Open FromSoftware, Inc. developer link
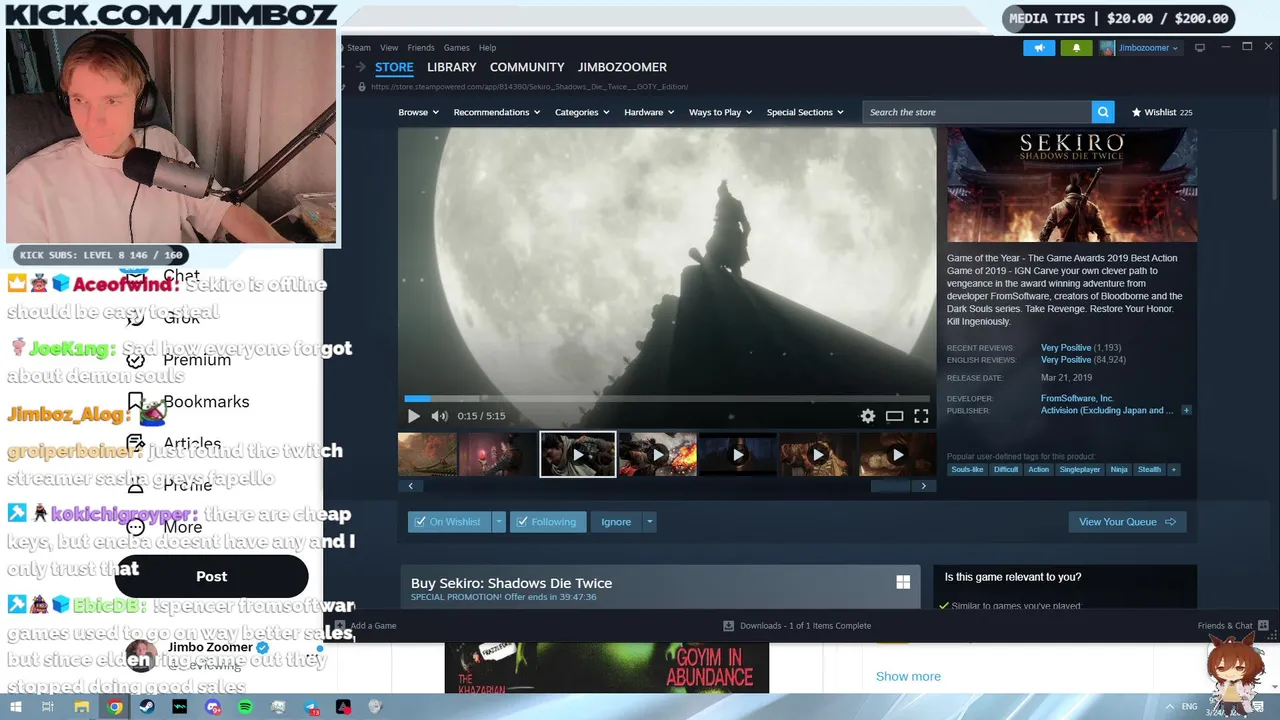The image size is (1280, 720). tap(1077, 398)
